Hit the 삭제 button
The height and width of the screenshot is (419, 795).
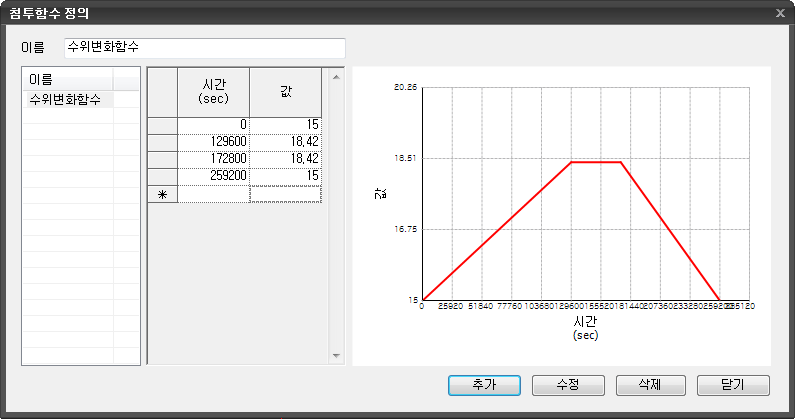coord(652,385)
